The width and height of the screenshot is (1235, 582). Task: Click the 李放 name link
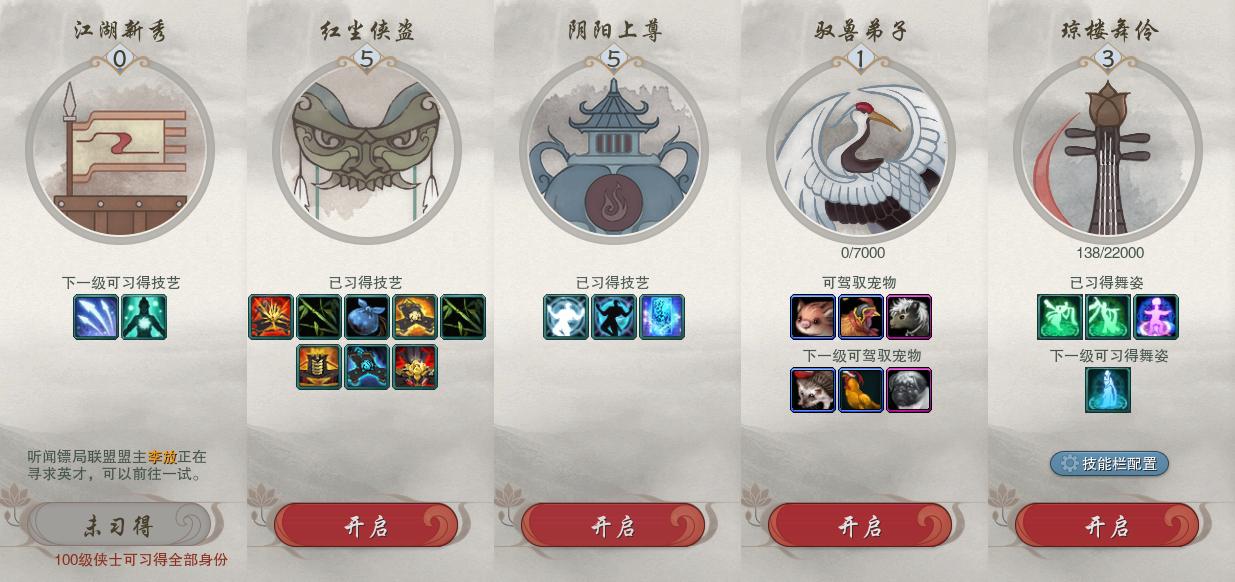[x=163, y=457]
